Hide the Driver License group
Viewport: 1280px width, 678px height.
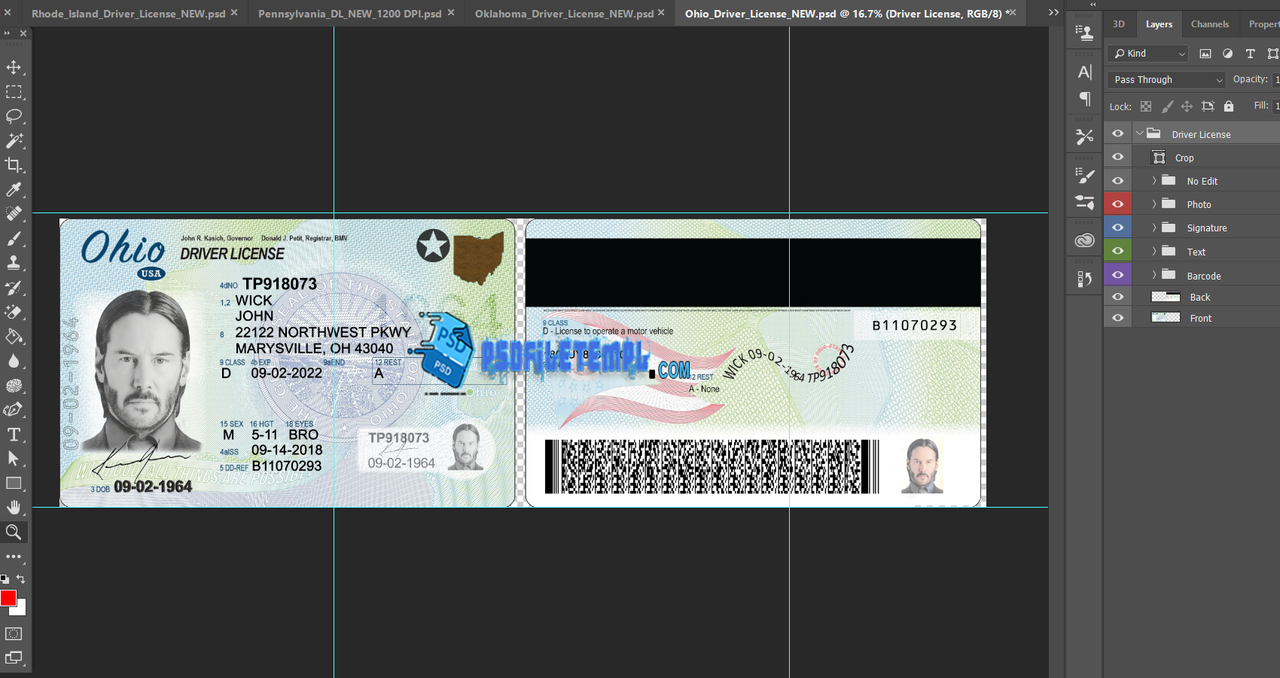tap(1118, 134)
